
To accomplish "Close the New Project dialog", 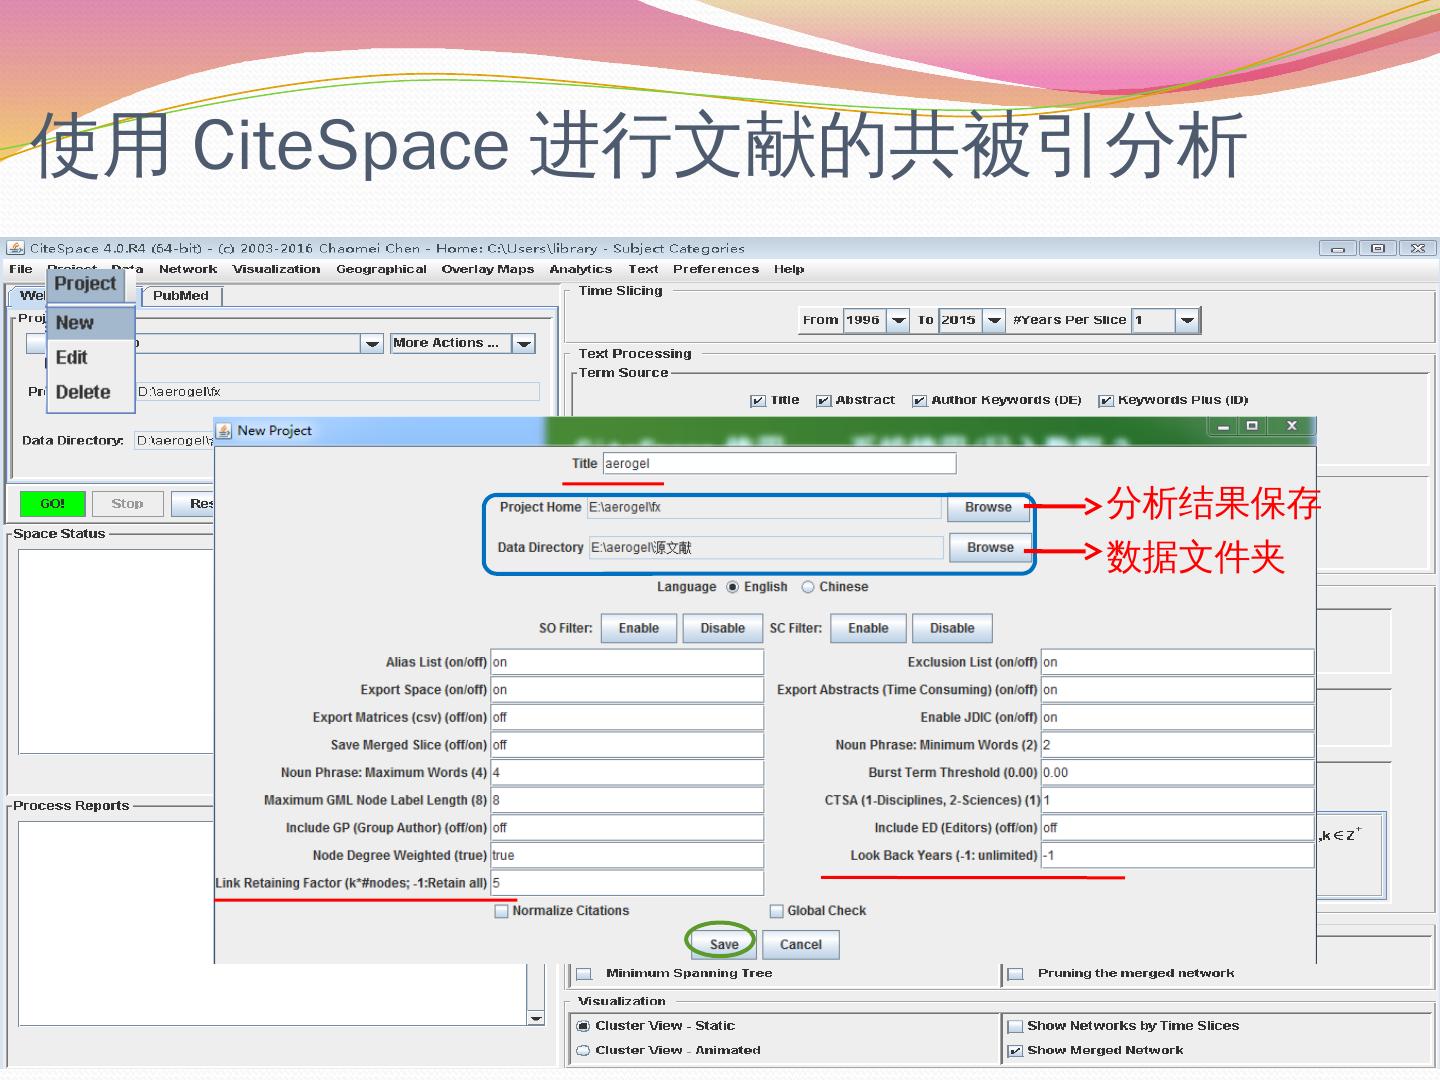I will coord(1291,426).
